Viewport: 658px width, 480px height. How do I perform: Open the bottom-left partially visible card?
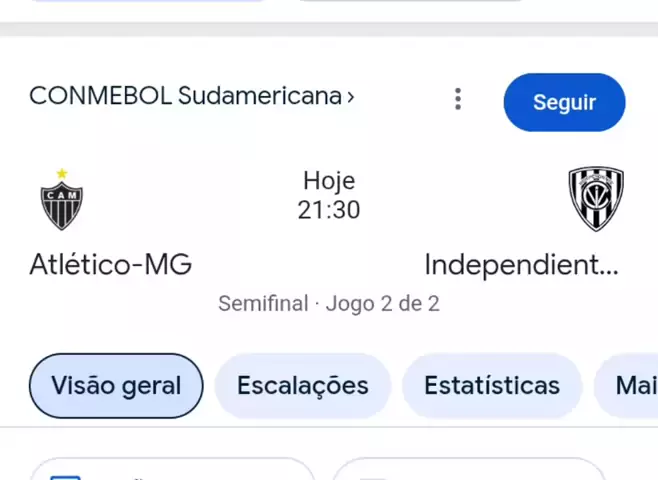[172, 471]
